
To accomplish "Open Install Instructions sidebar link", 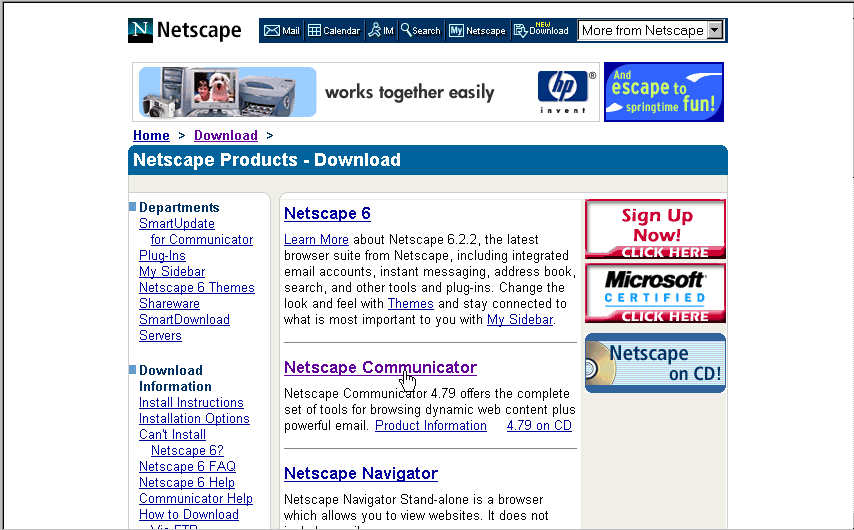I will coord(191,403).
